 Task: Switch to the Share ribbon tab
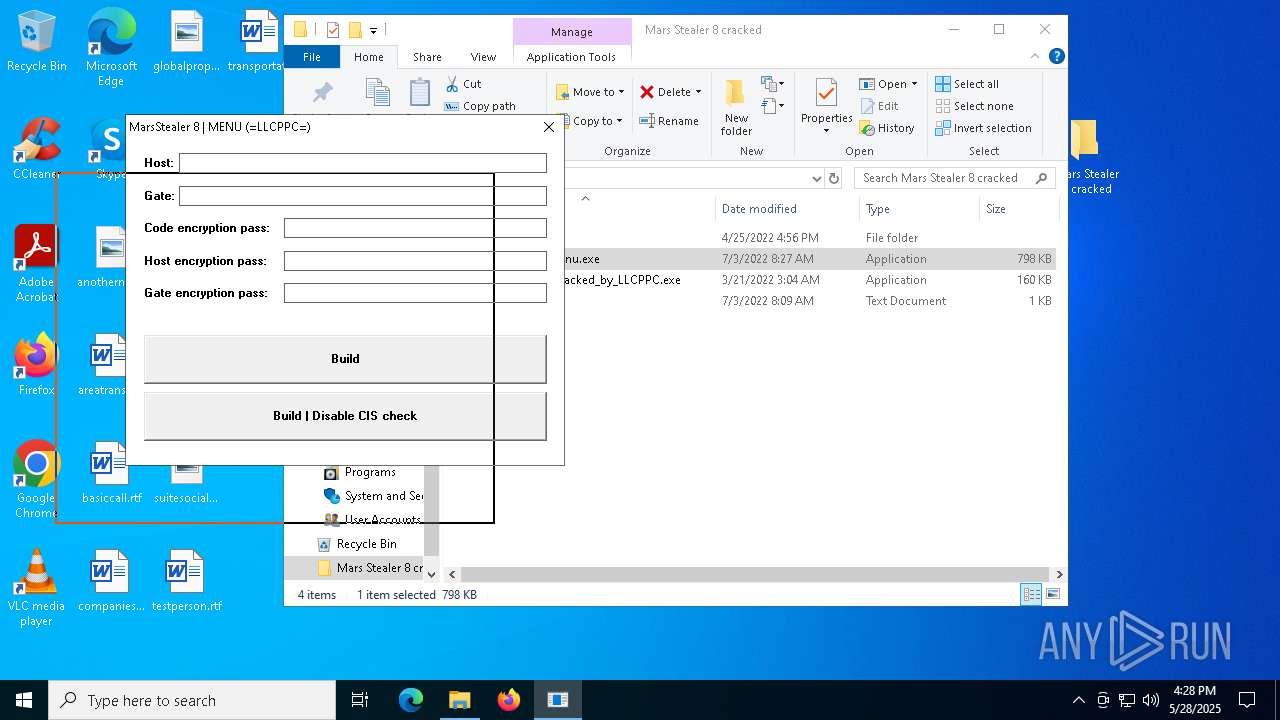point(427,57)
